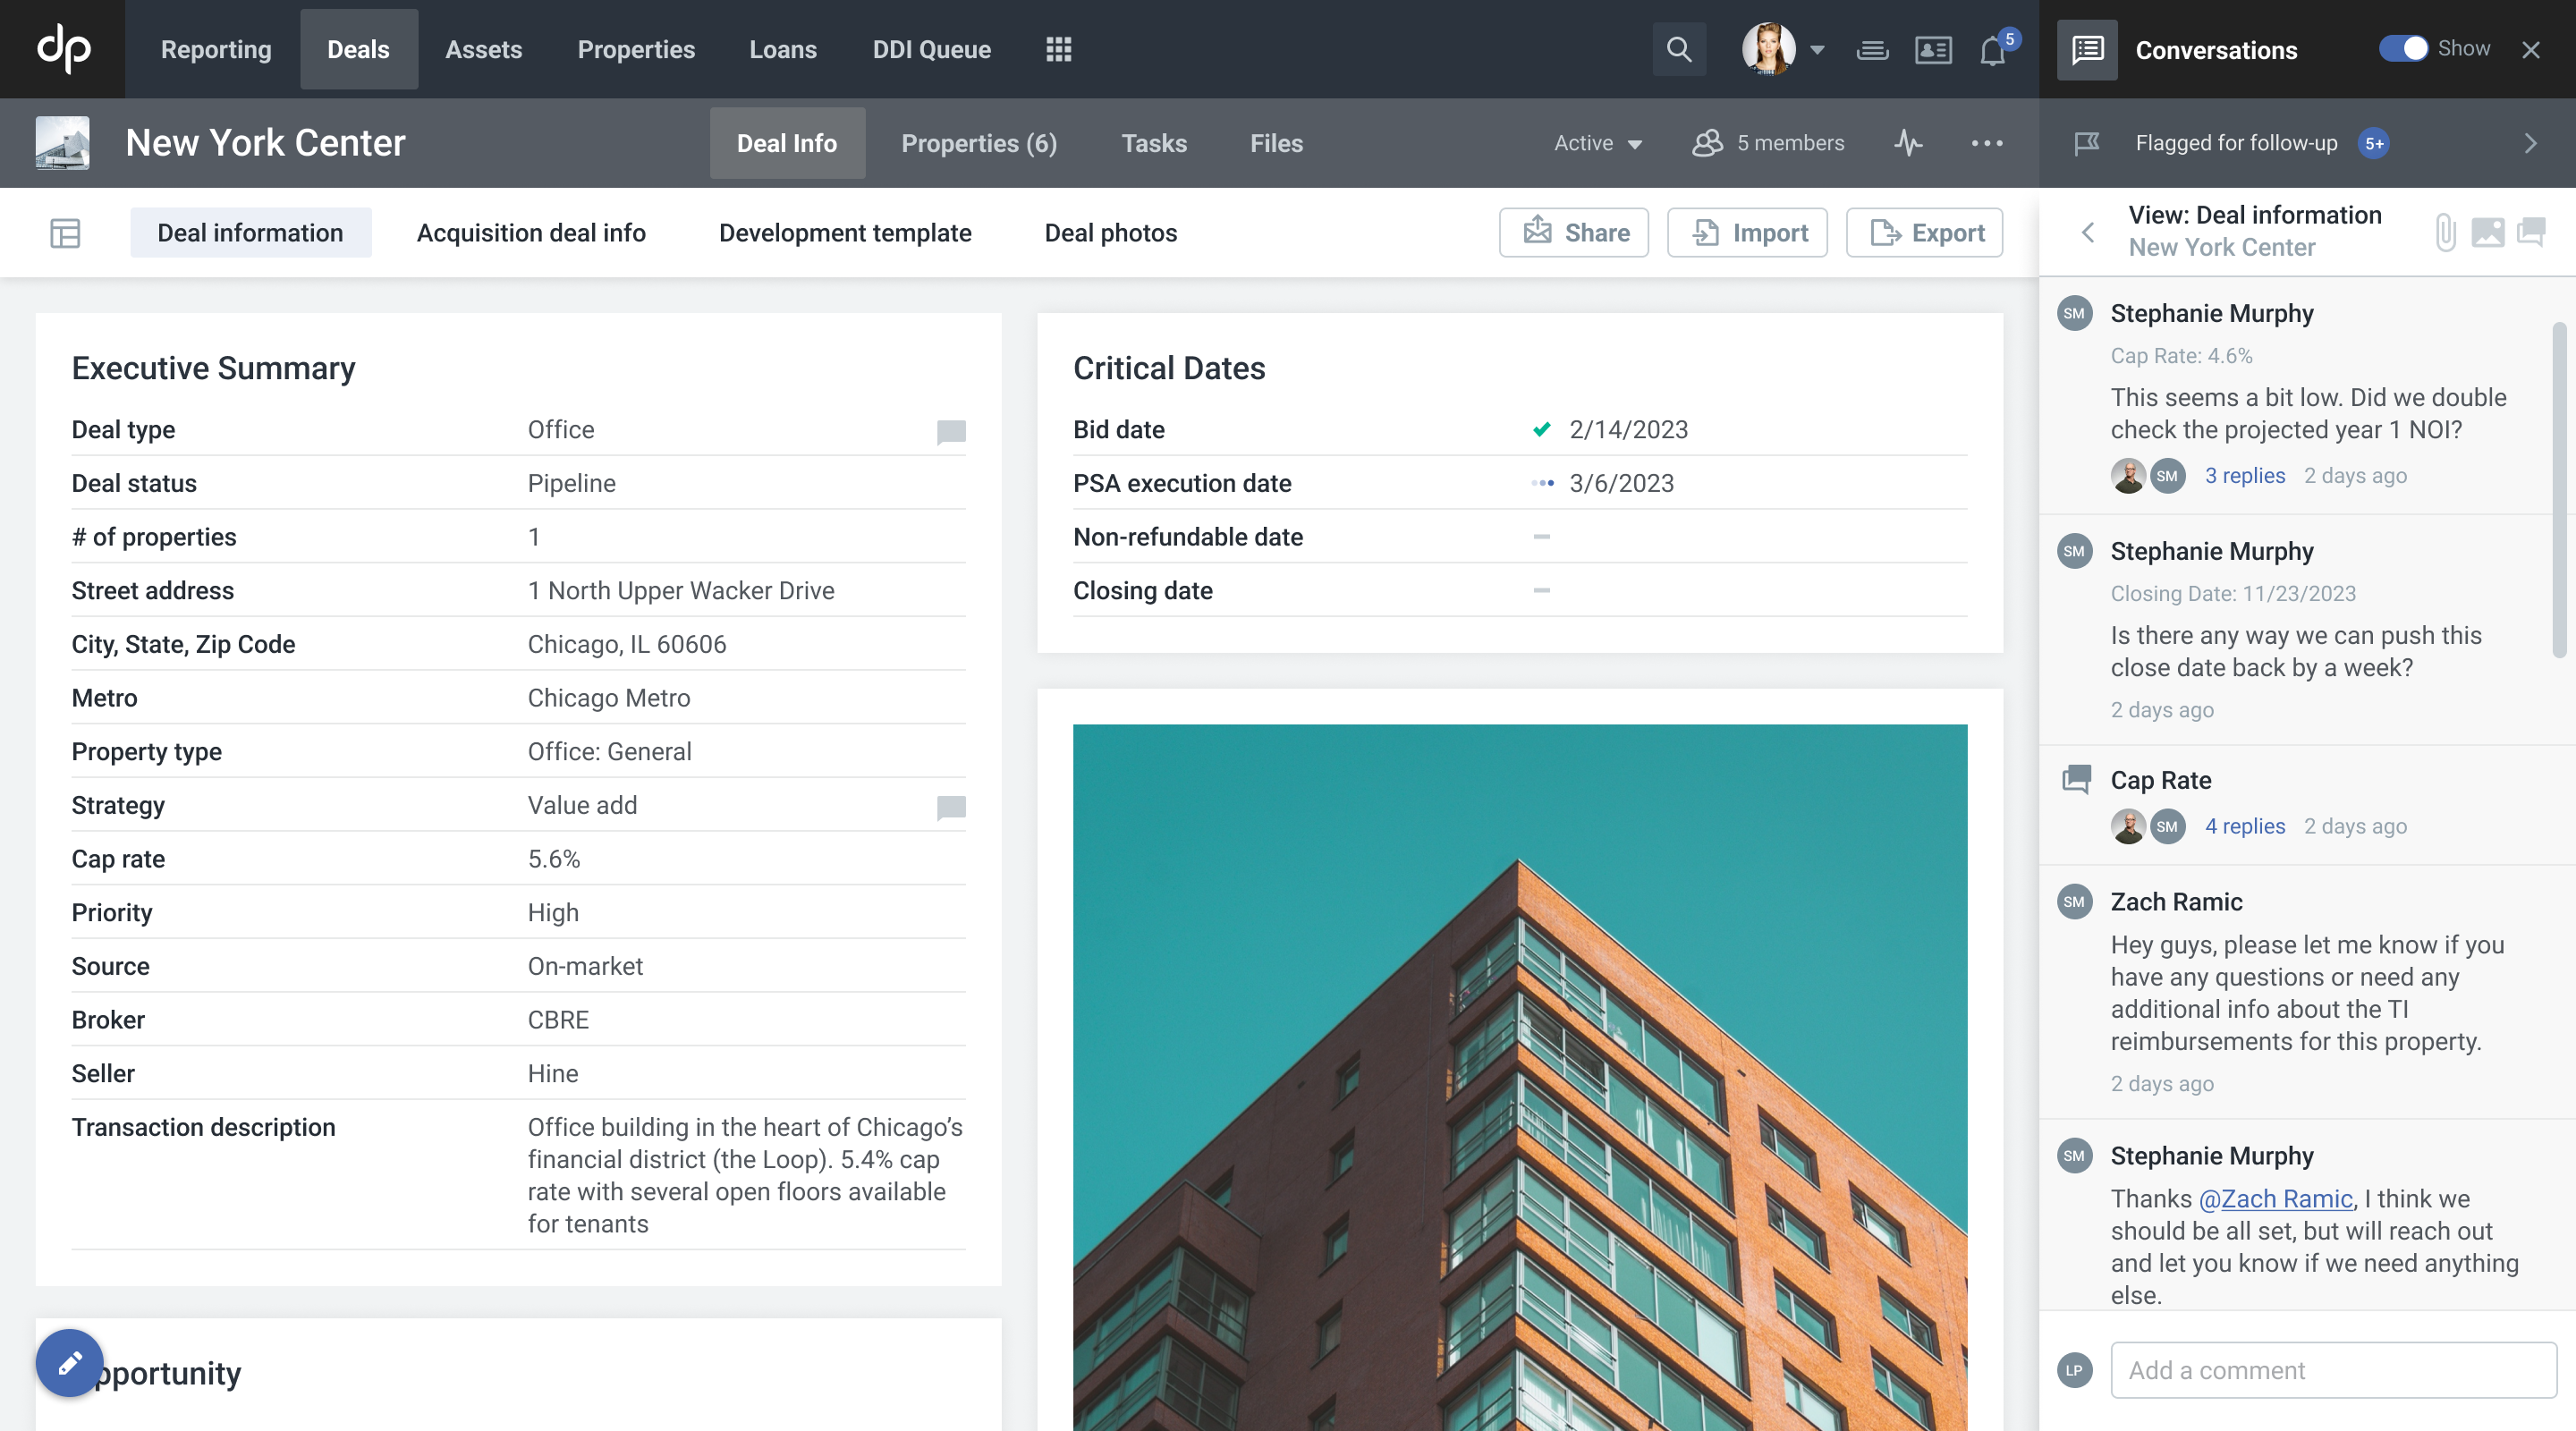This screenshot has width=2576, height=1431.
Task: Click the attachment paperclip in conversations
Action: tap(2445, 232)
